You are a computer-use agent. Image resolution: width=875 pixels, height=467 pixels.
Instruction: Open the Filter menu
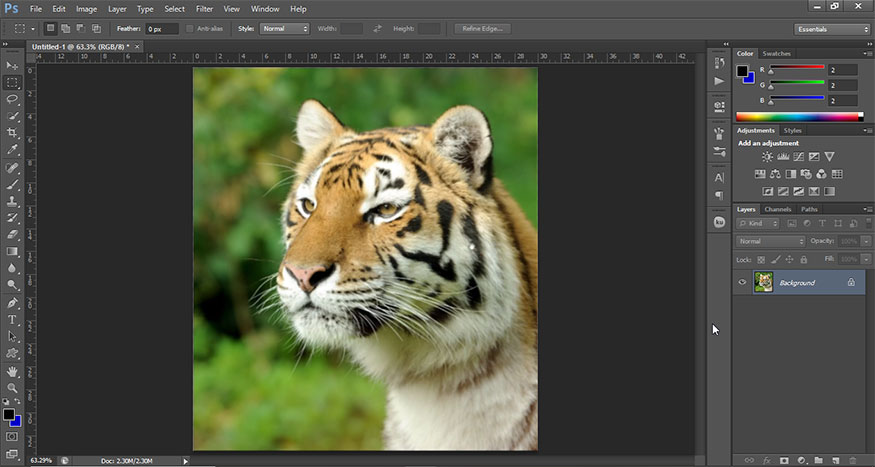point(204,9)
